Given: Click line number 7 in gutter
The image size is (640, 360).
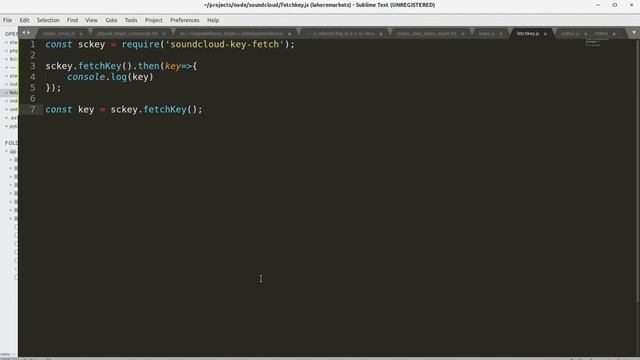Looking at the screenshot, I should coord(33,109).
